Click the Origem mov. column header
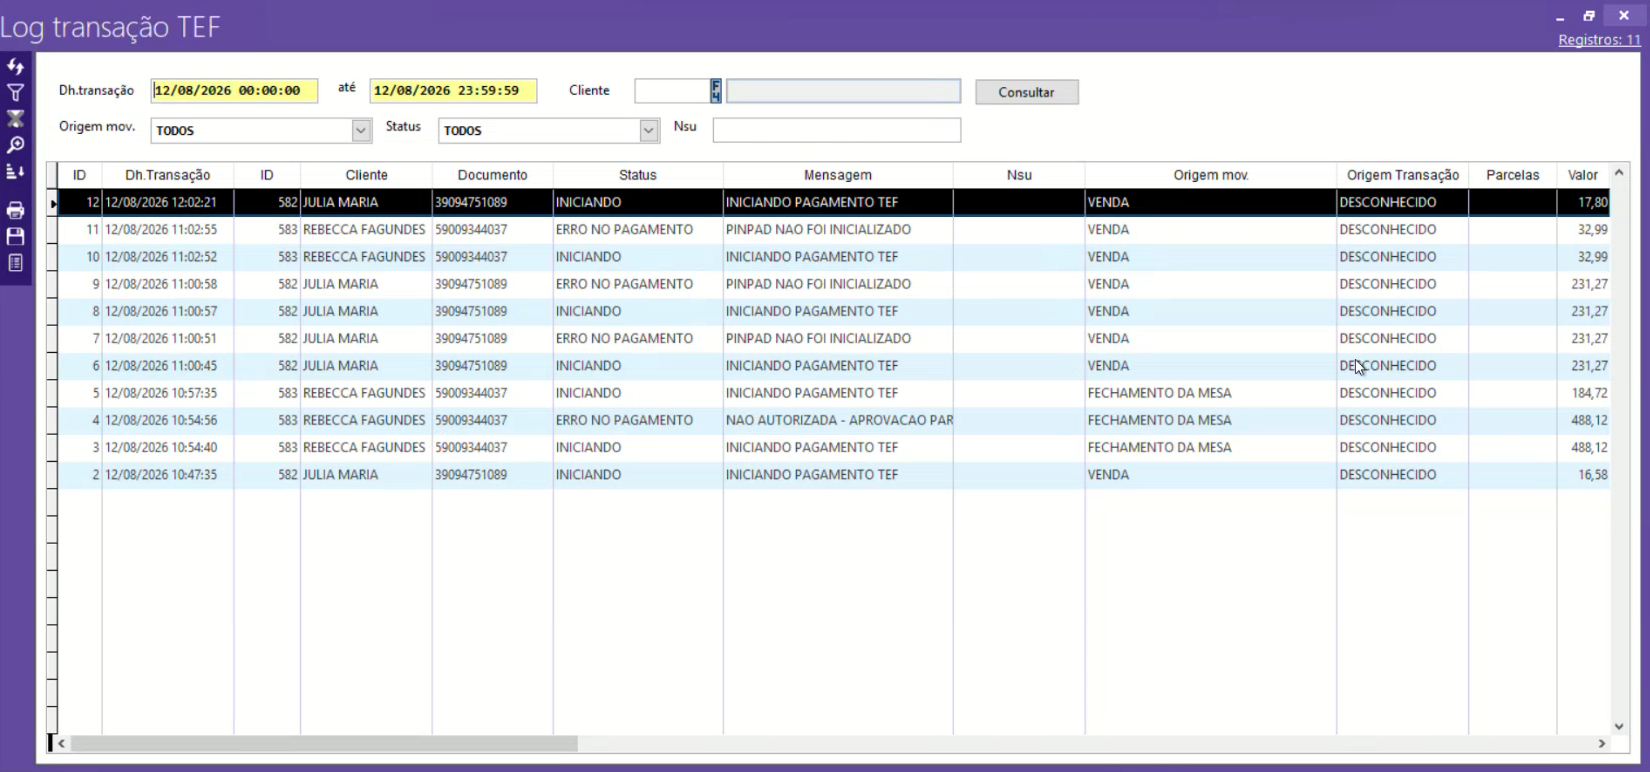Image resolution: width=1650 pixels, height=772 pixels. point(1210,175)
